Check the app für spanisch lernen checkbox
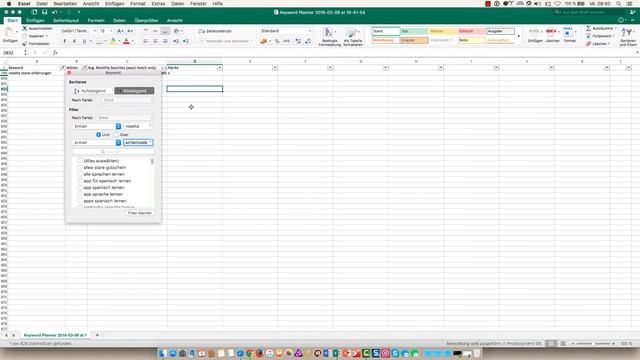The height and width of the screenshot is (360, 640). 80,181
